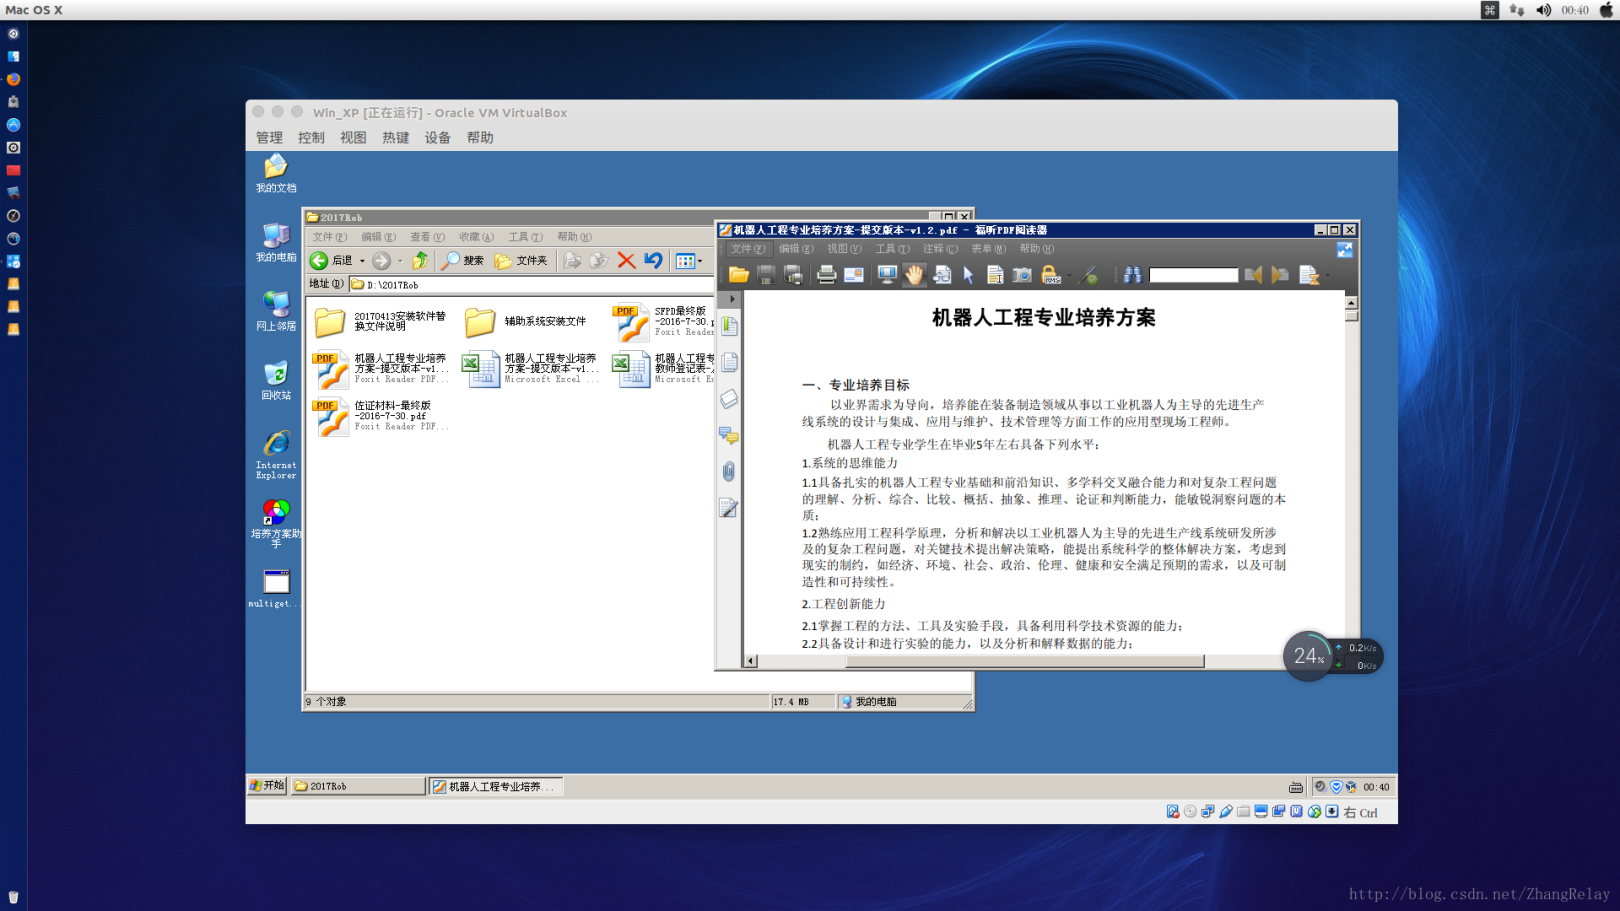Open VirtualBox 设备 menu
This screenshot has height=911, width=1620.
tap(438, 138)
